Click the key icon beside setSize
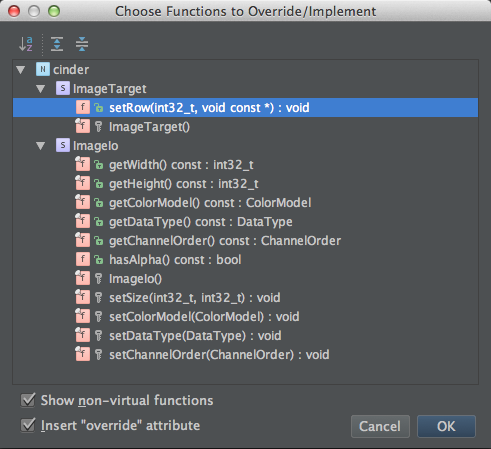The height and width of the screenshot is (449, 491). pos(99,298)
